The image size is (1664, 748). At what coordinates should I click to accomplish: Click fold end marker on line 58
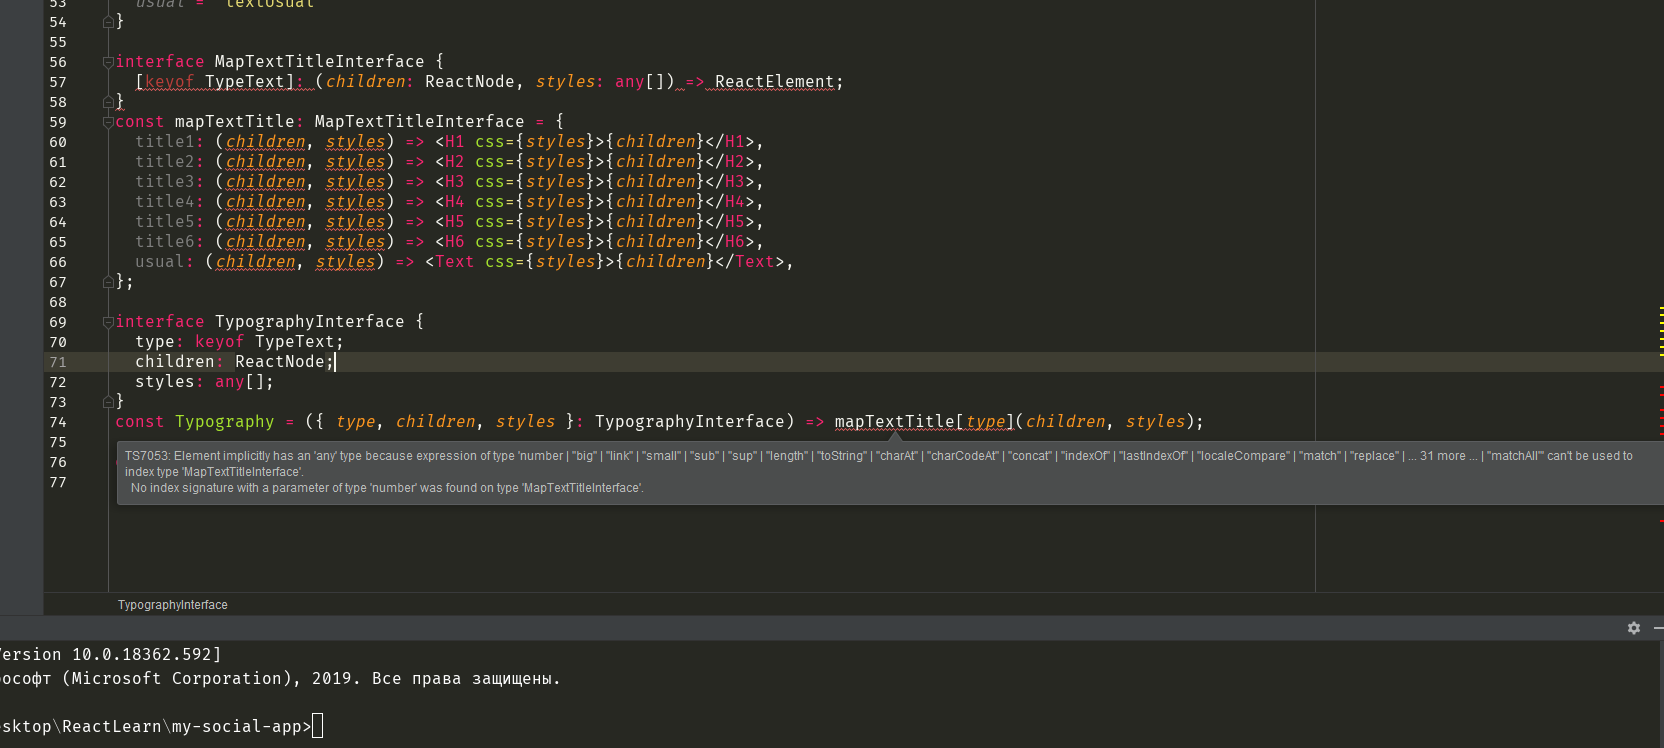(108, 102)
